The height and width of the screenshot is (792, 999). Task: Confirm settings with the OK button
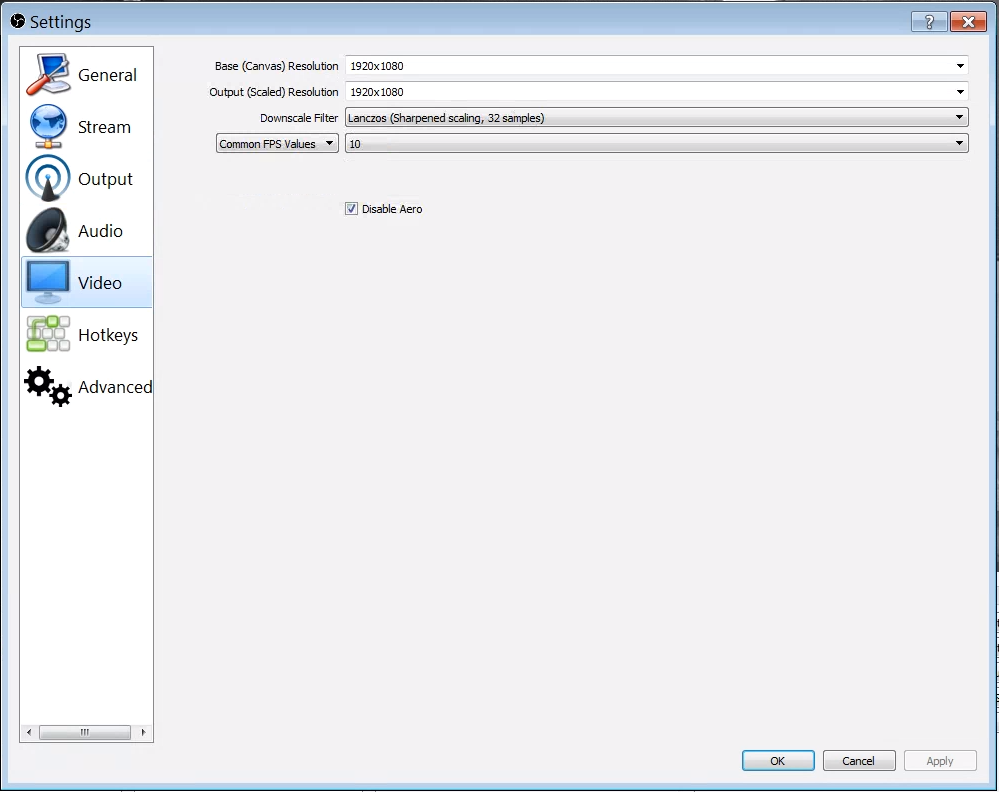[x=778, y=760]
